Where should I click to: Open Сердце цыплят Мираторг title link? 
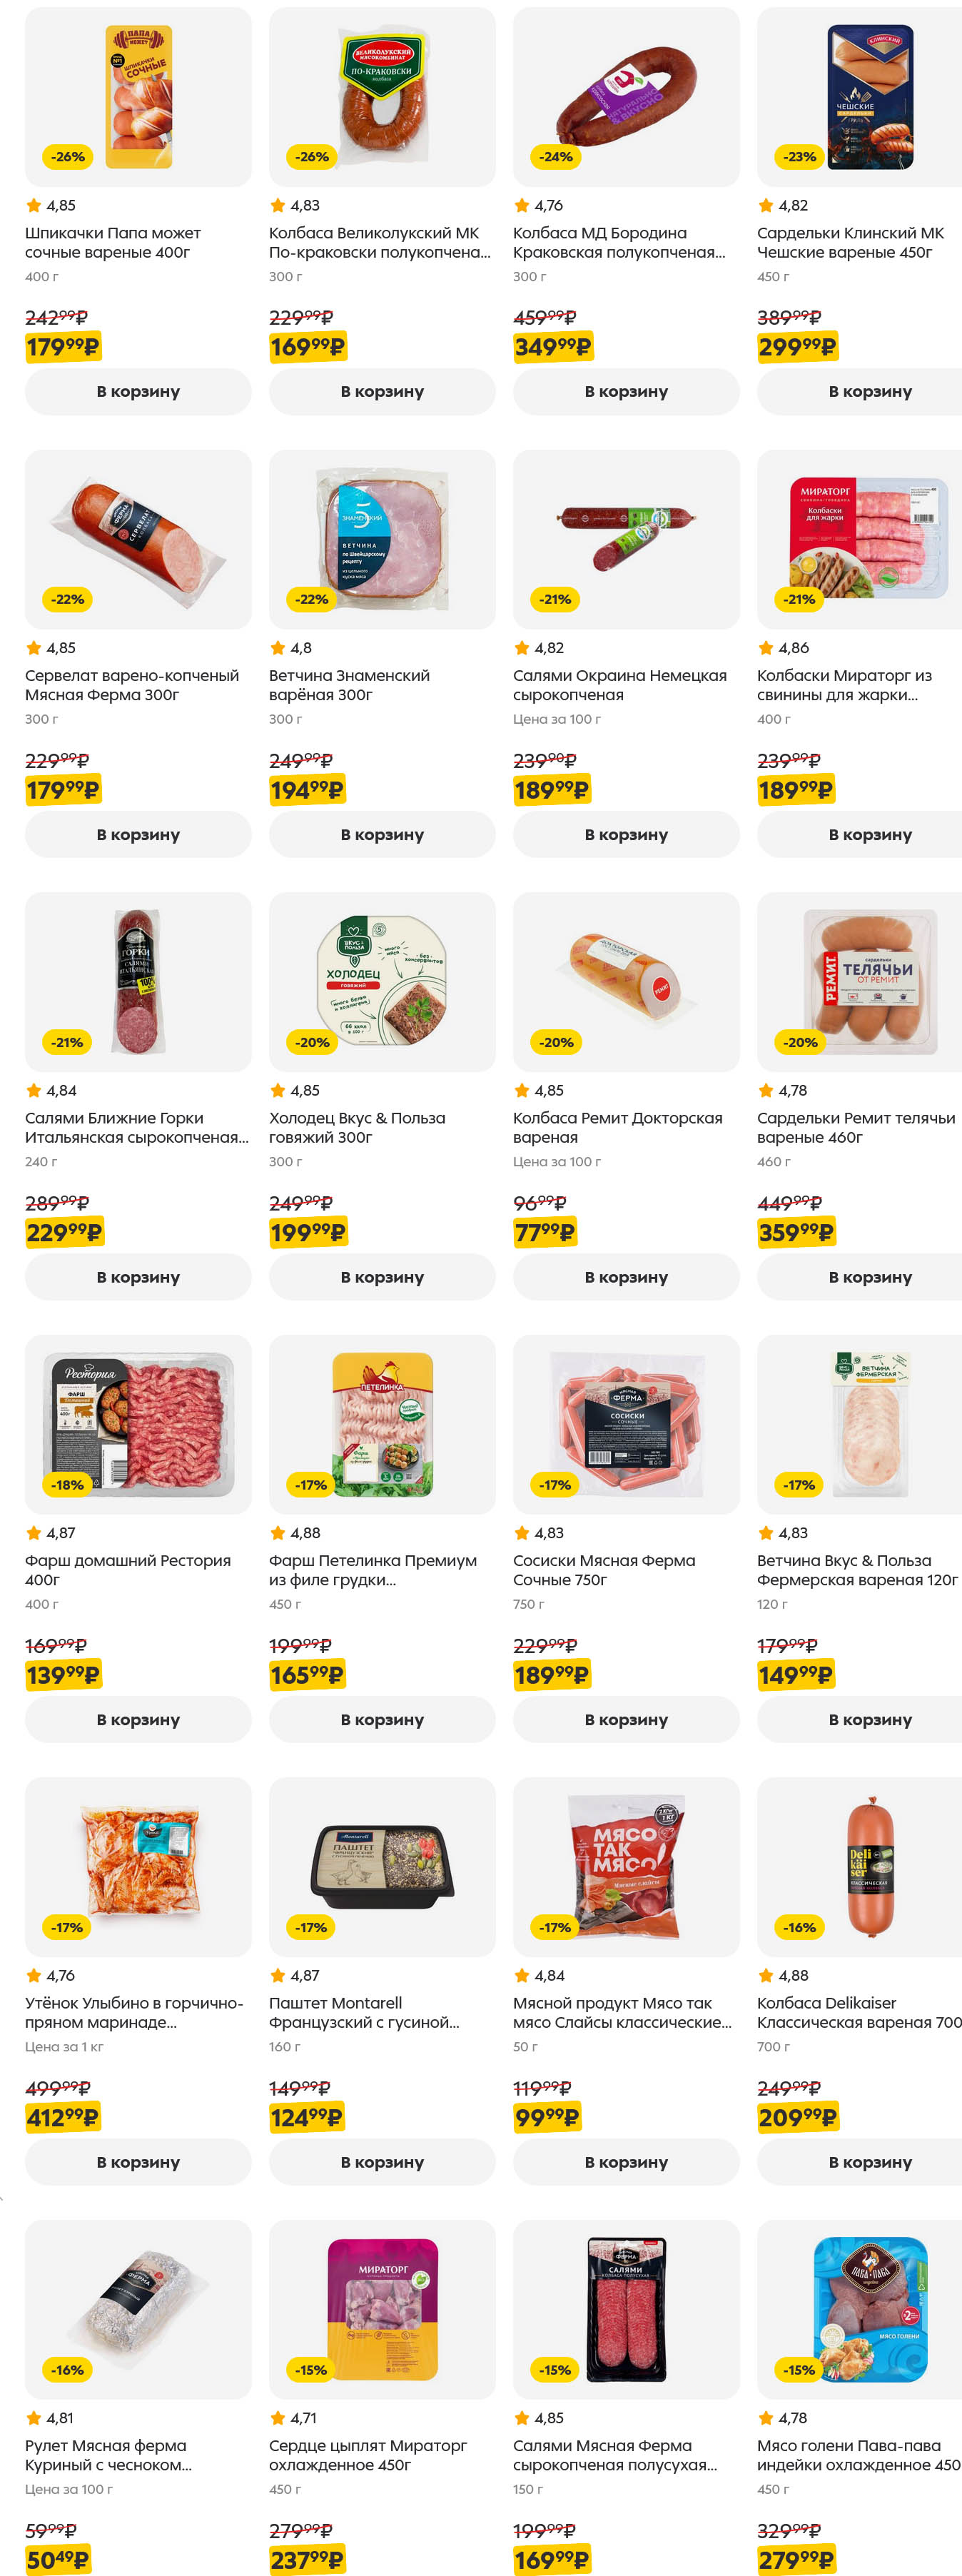pos(368,2455)
